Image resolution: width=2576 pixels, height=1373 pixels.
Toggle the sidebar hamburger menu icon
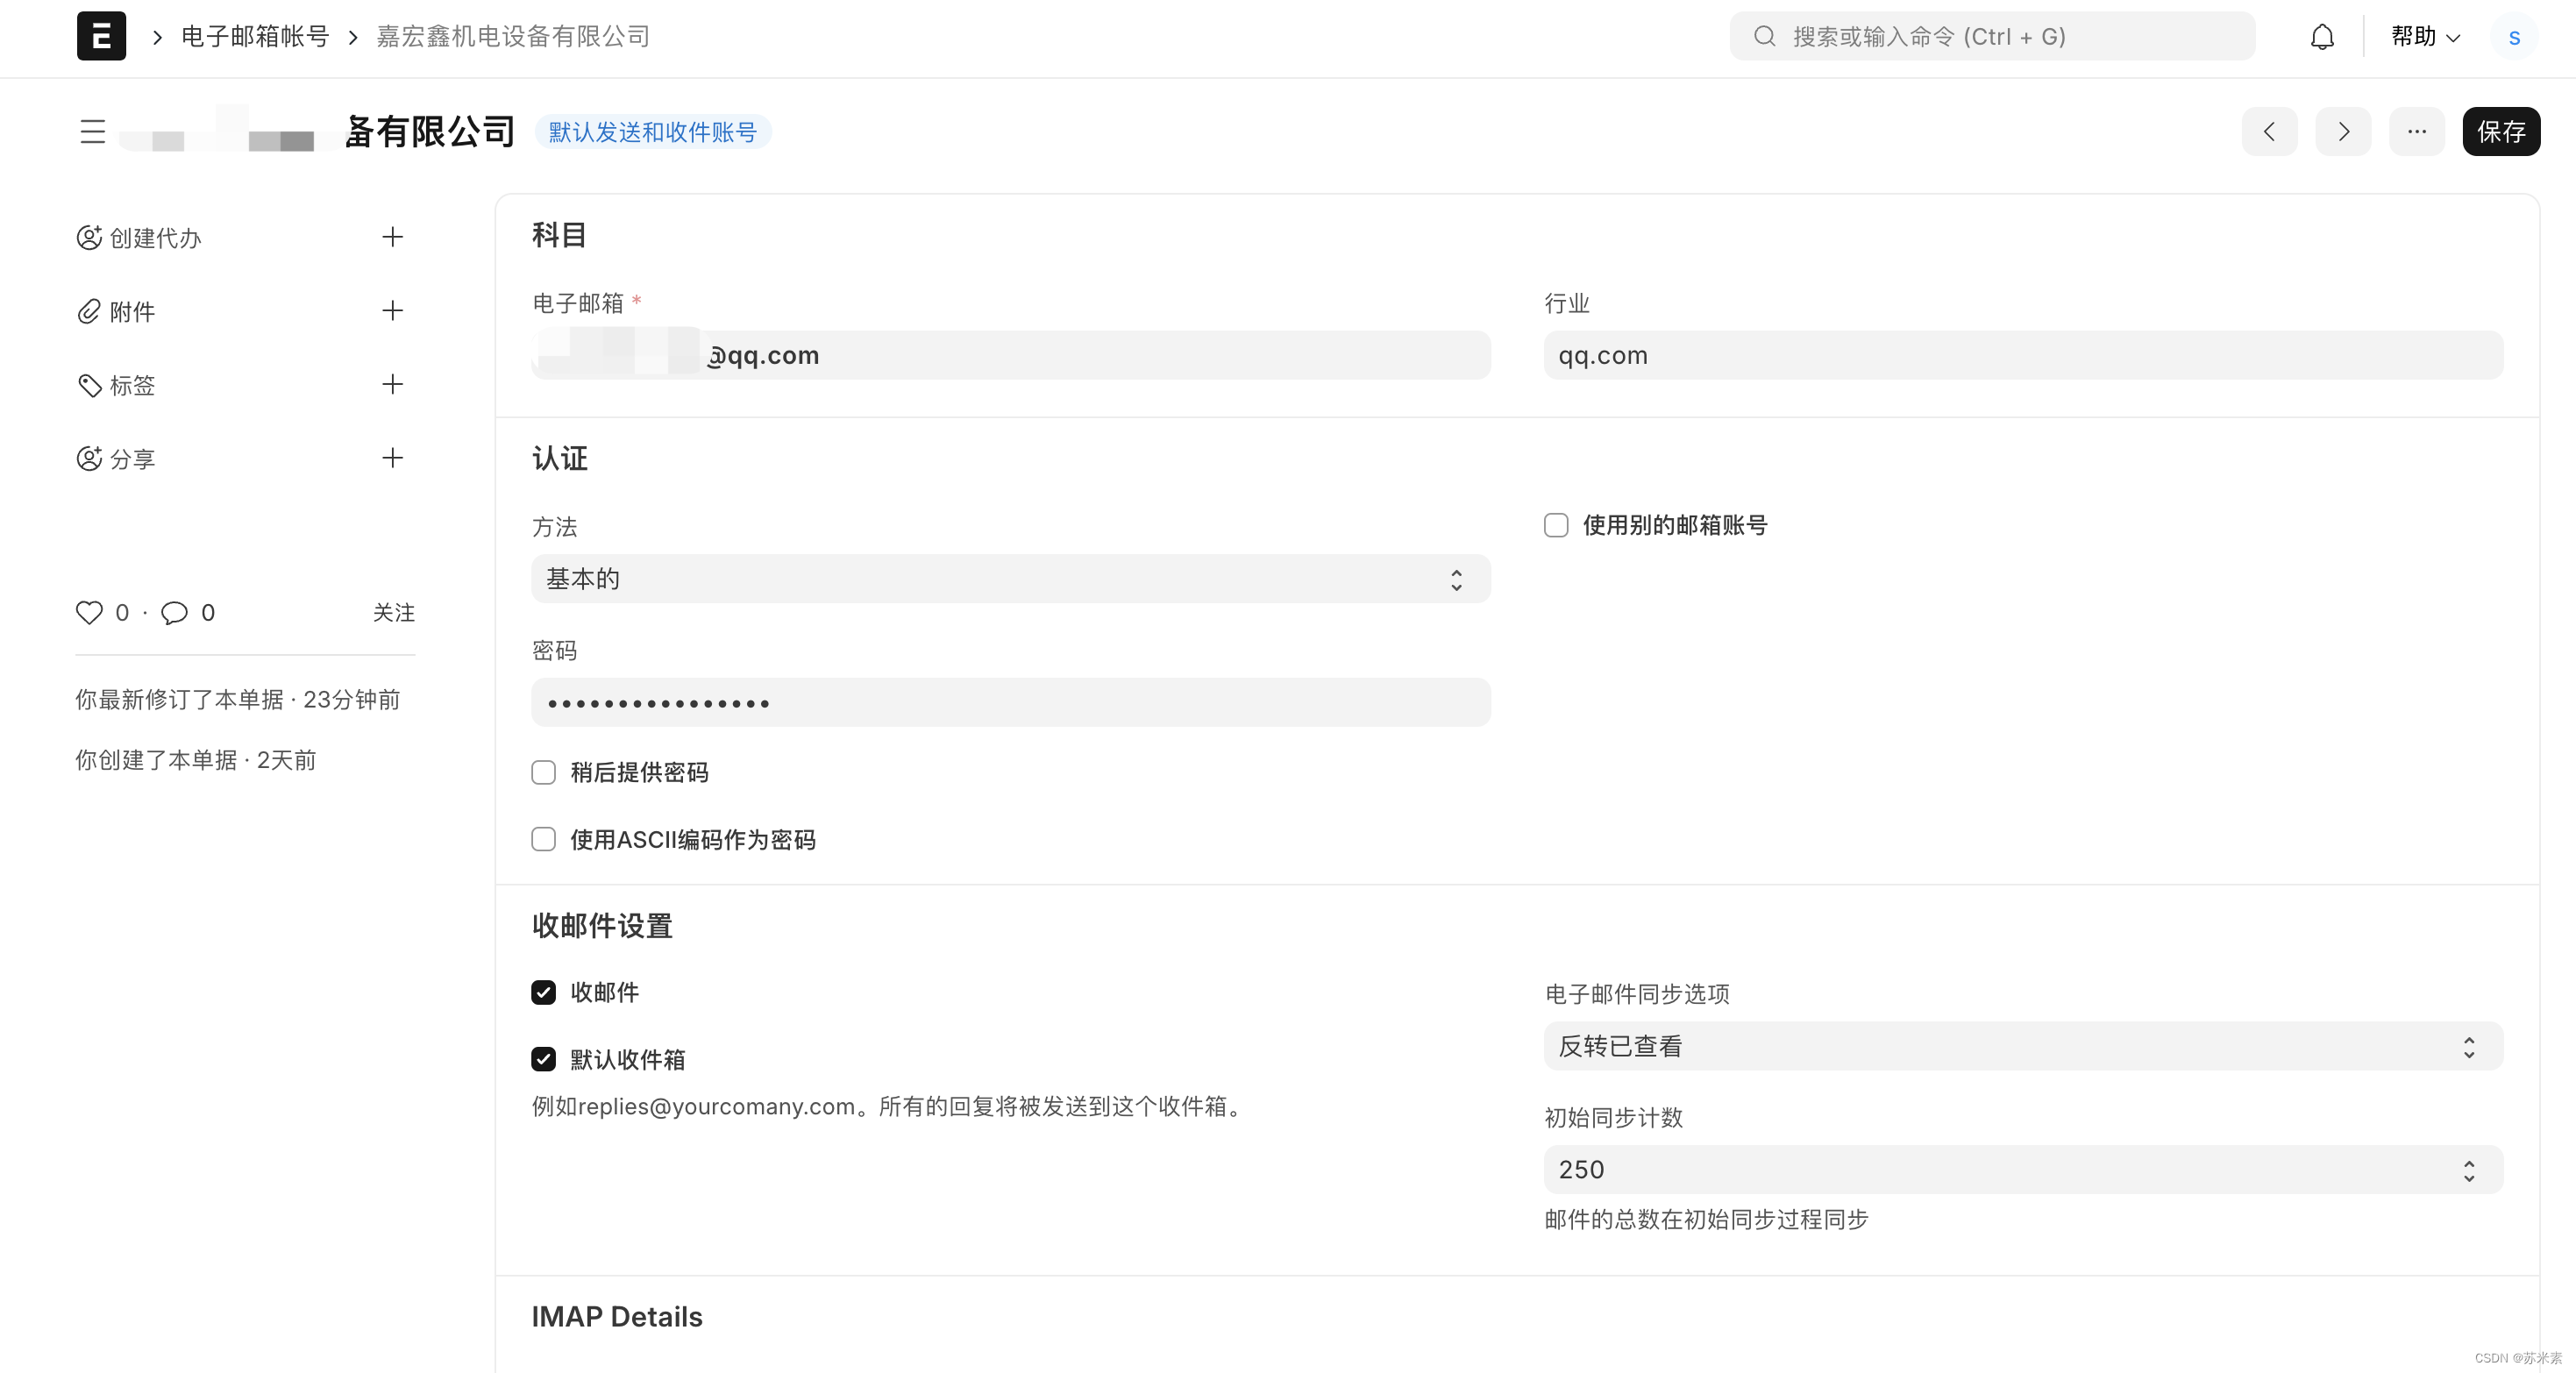click(x=93, y=132)
